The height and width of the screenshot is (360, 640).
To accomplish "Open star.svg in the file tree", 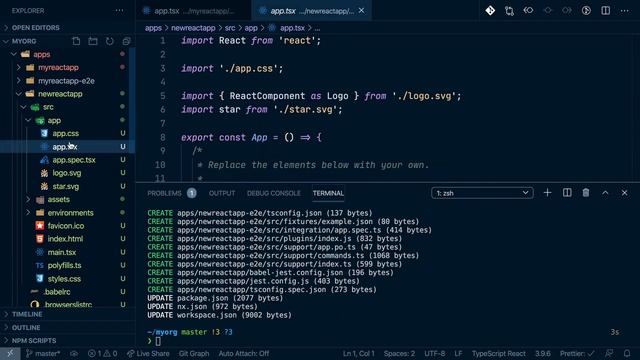I will pyautogui.click(x=66, y=186).
